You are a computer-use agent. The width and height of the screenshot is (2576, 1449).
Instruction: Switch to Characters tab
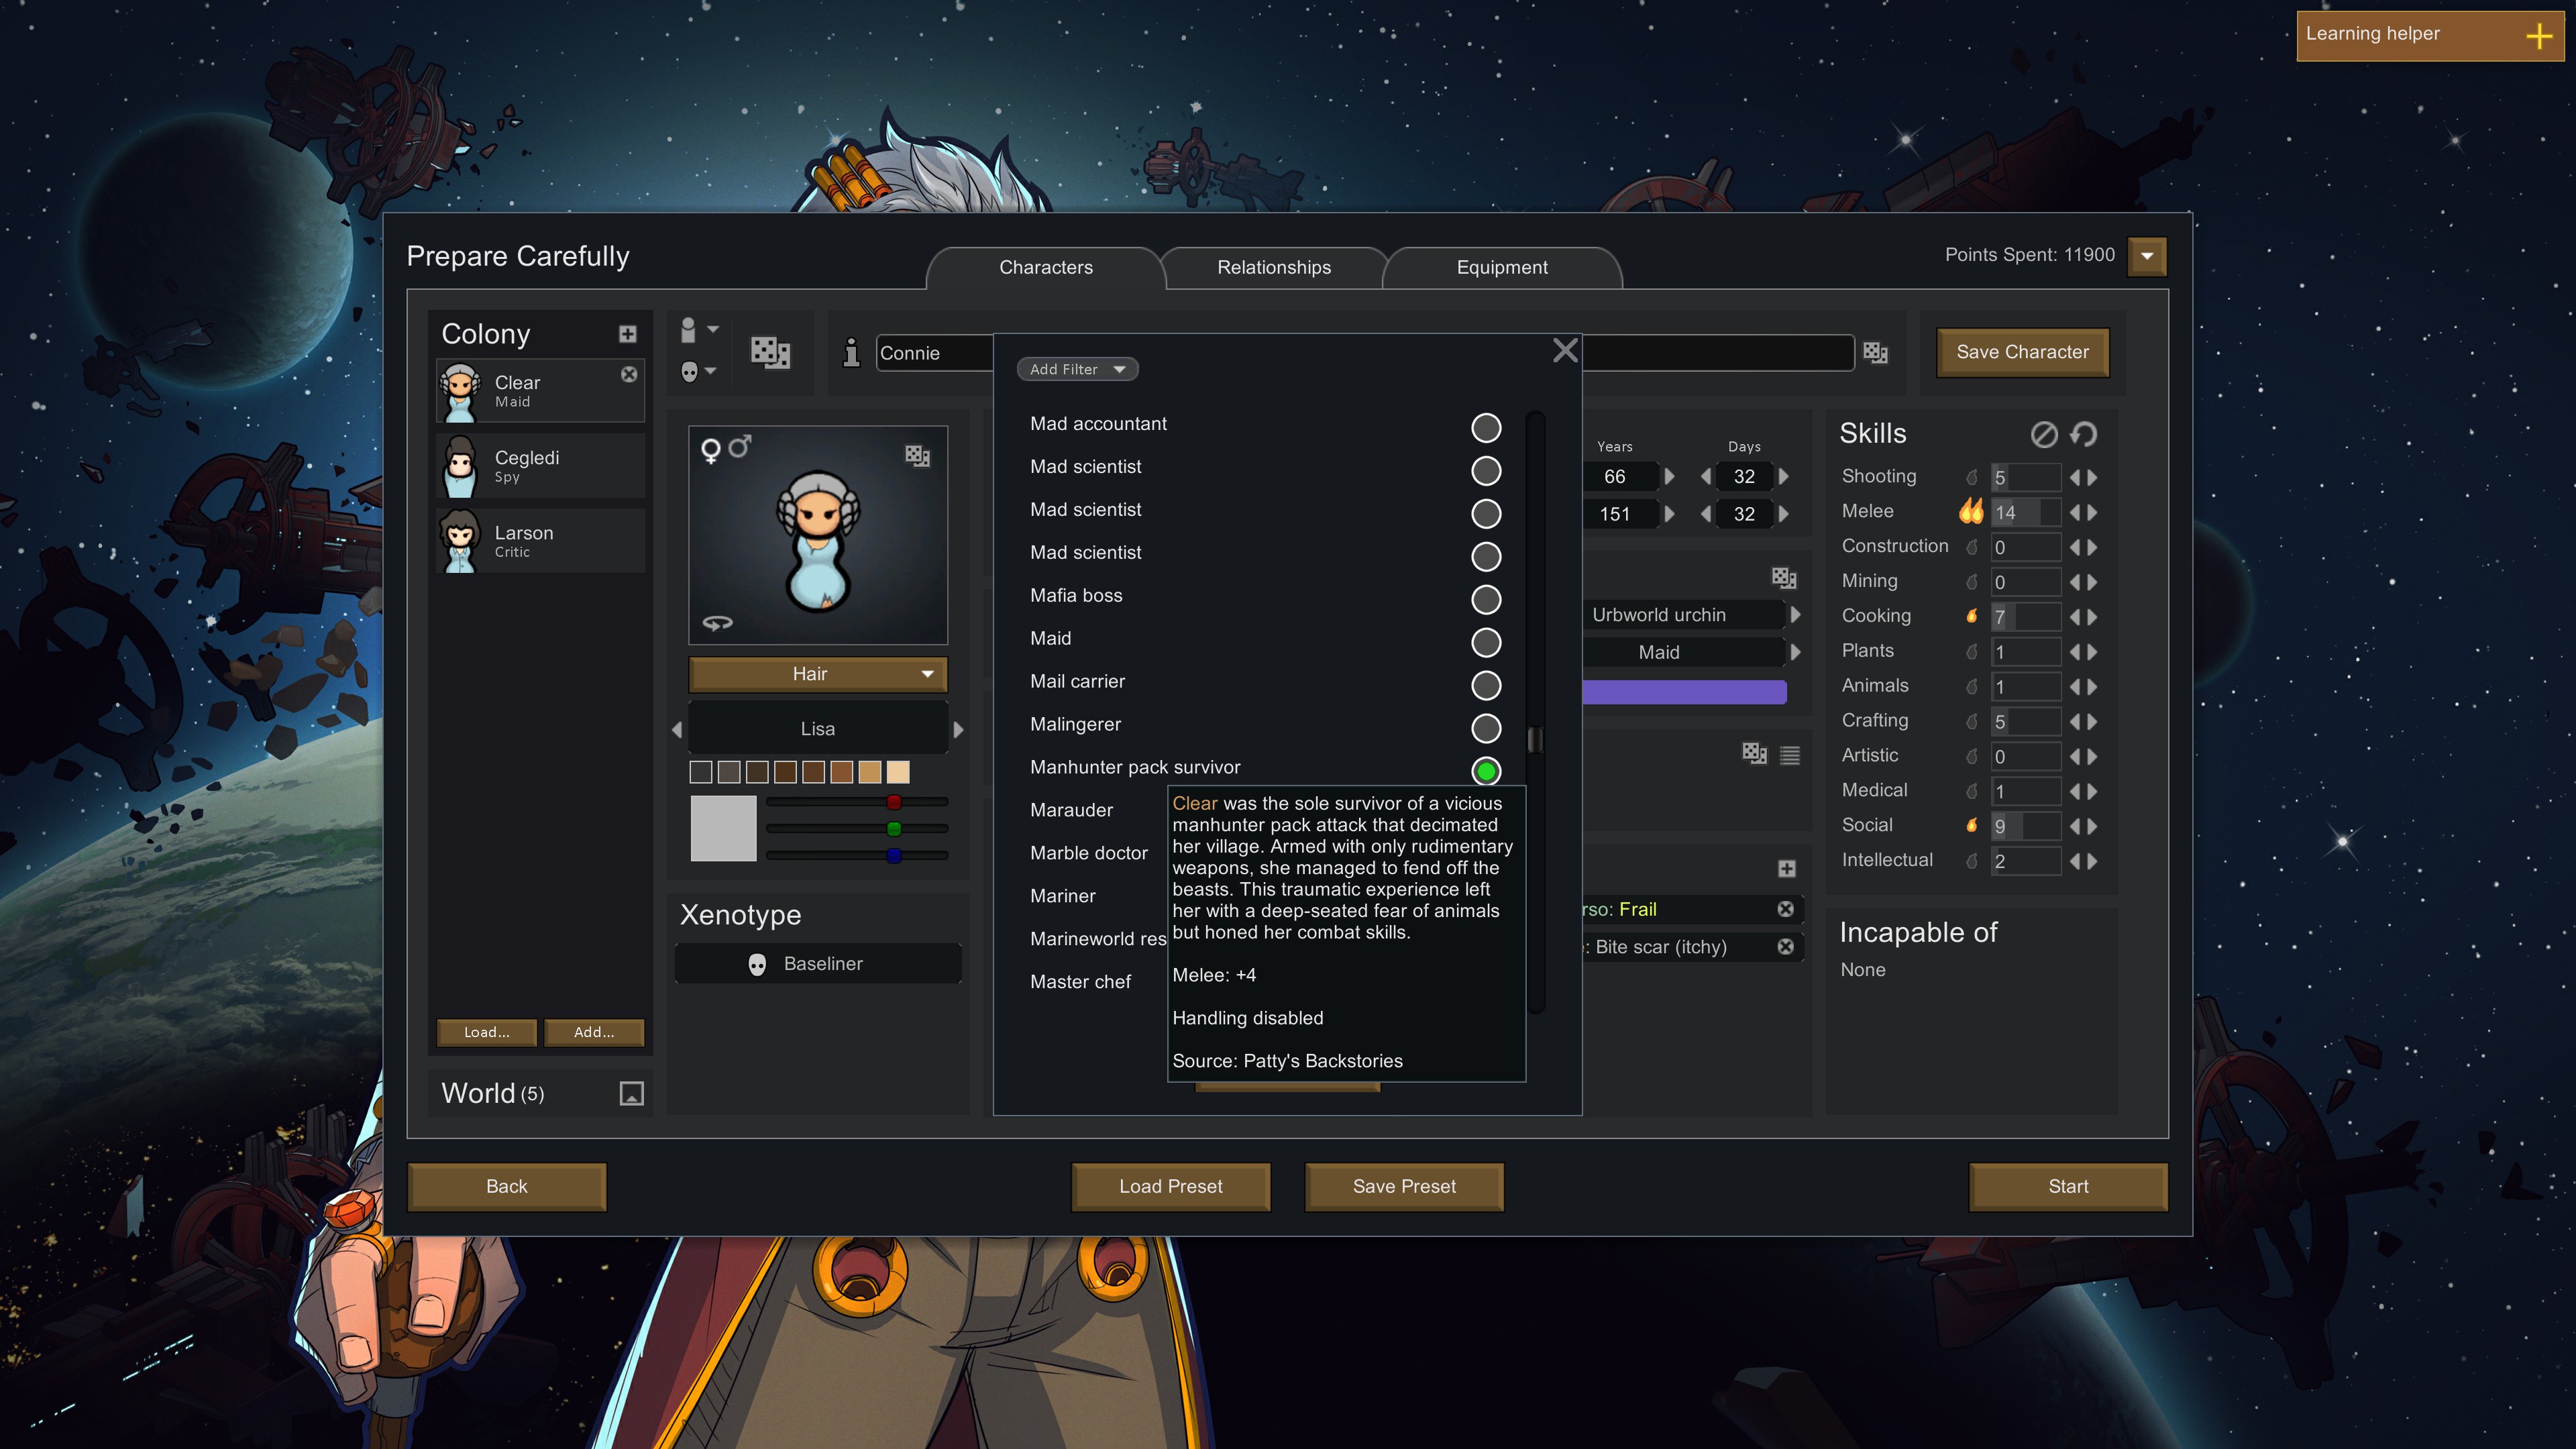(x=1046, y=267)
